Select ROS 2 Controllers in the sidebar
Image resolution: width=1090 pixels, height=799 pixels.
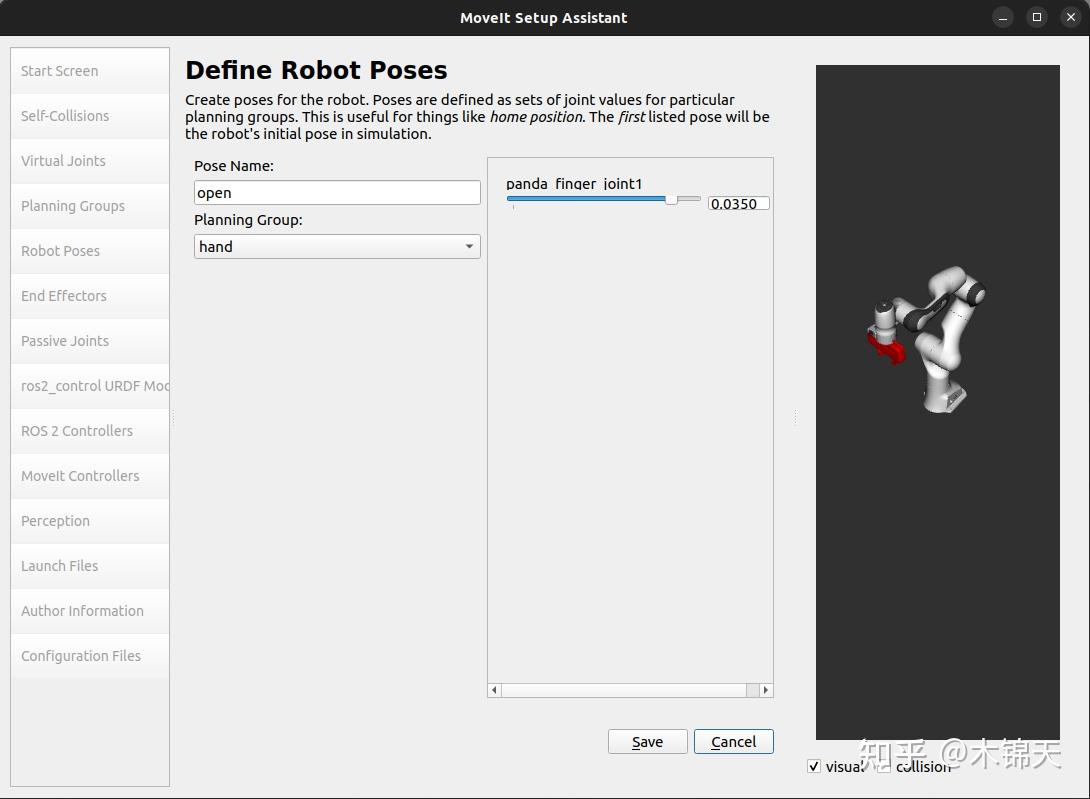tap(76, 431)
